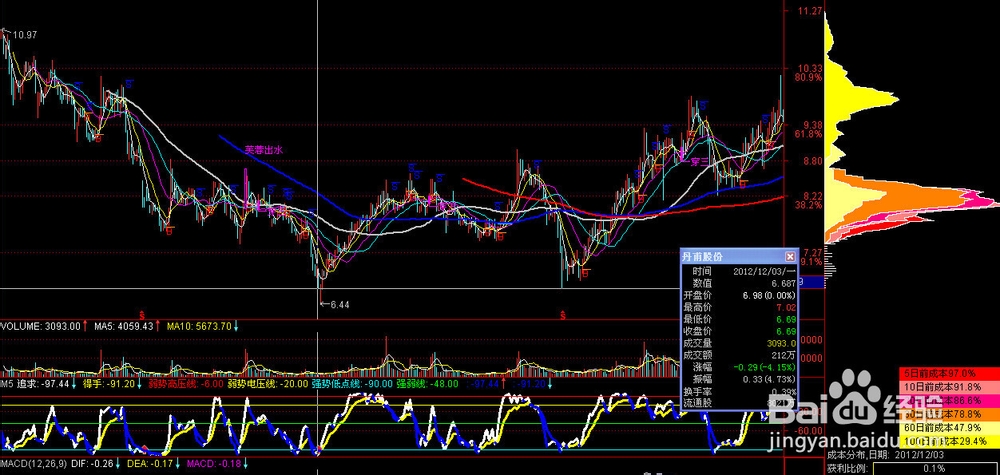
Task: Click the 丹甫股份 popup title bar
Action: click(x=739, y=256)
